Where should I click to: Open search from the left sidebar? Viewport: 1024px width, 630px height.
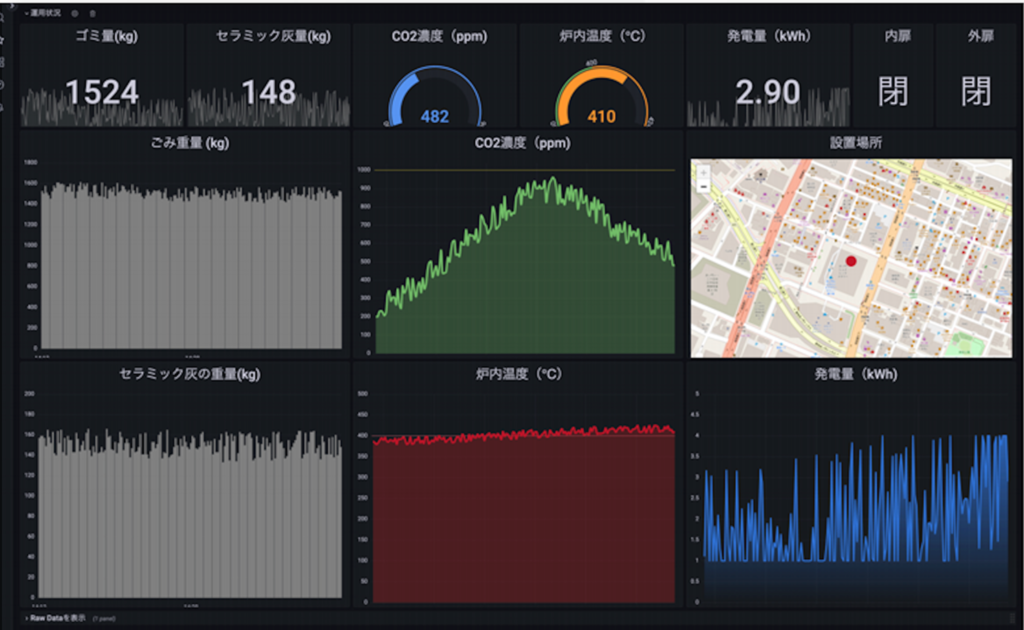pos(3,18)
